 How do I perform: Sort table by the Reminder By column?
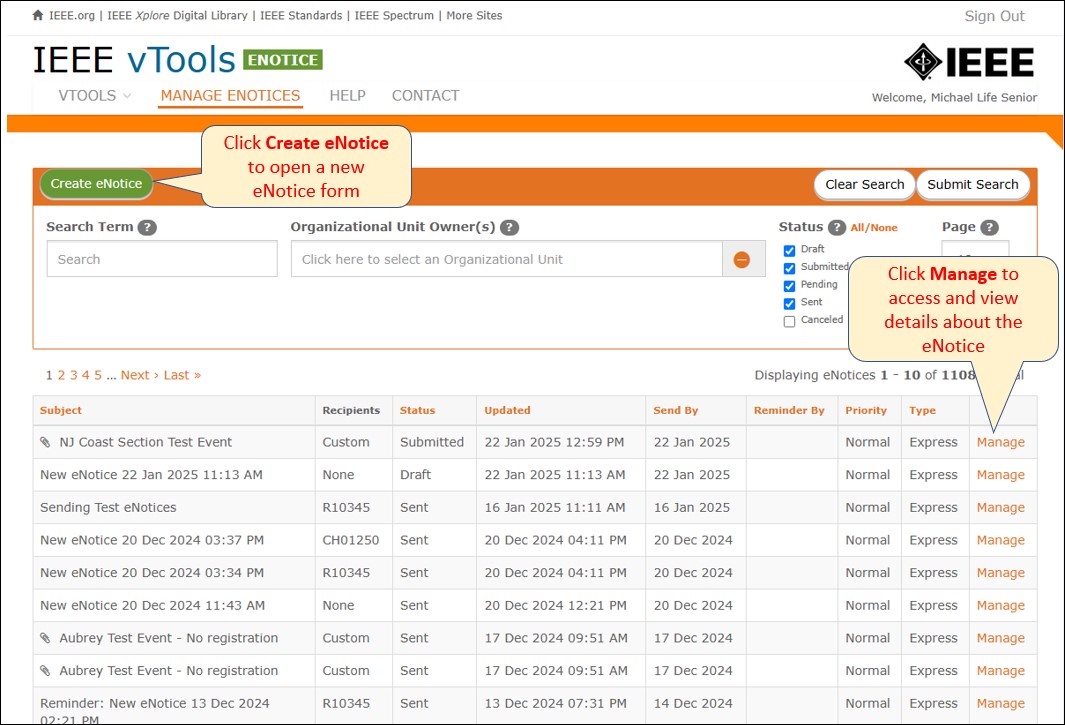(x=789, y=410)
